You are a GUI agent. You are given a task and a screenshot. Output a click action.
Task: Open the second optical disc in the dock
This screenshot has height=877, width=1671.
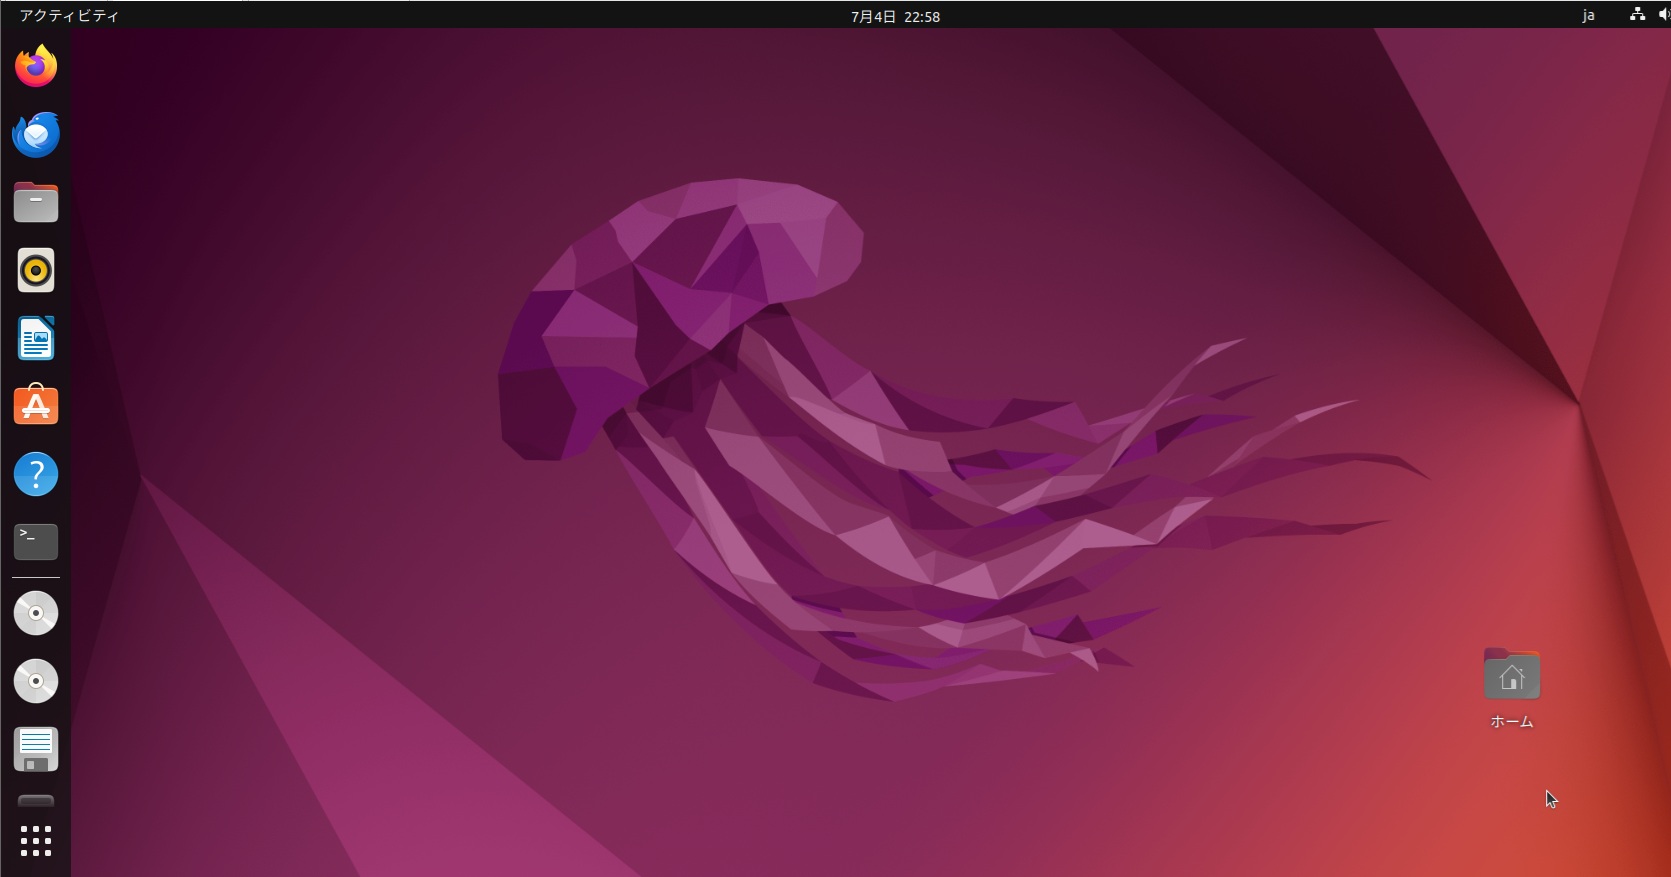click(x=36, y=681)
